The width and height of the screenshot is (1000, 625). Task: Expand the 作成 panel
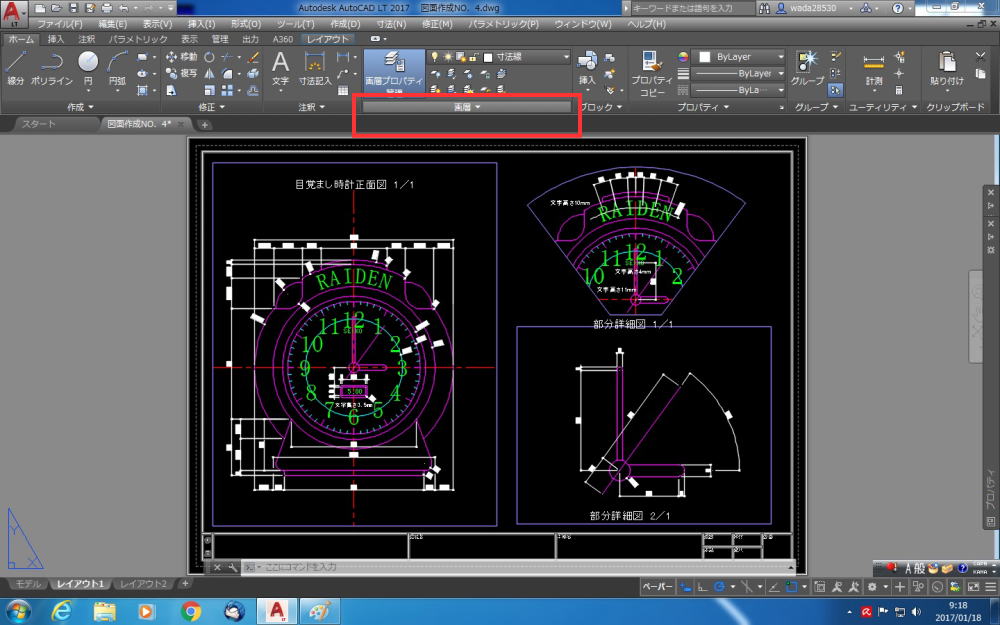pyautogui.click(x=81, y=107)
